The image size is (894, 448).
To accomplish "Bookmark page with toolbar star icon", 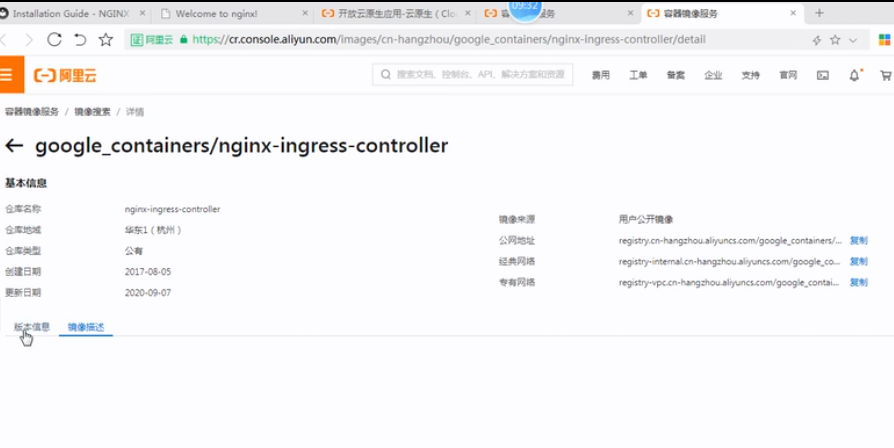I will pos(105,39).
